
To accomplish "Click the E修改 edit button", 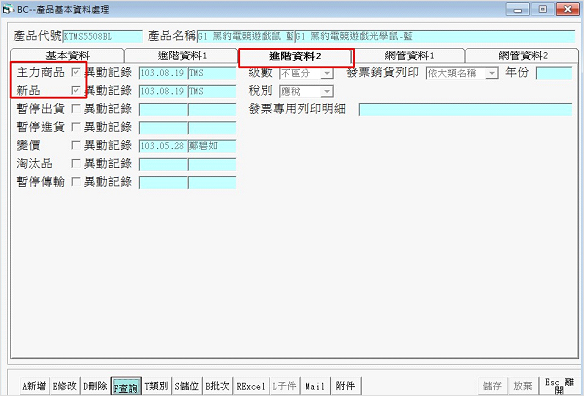I will [64, 386].
